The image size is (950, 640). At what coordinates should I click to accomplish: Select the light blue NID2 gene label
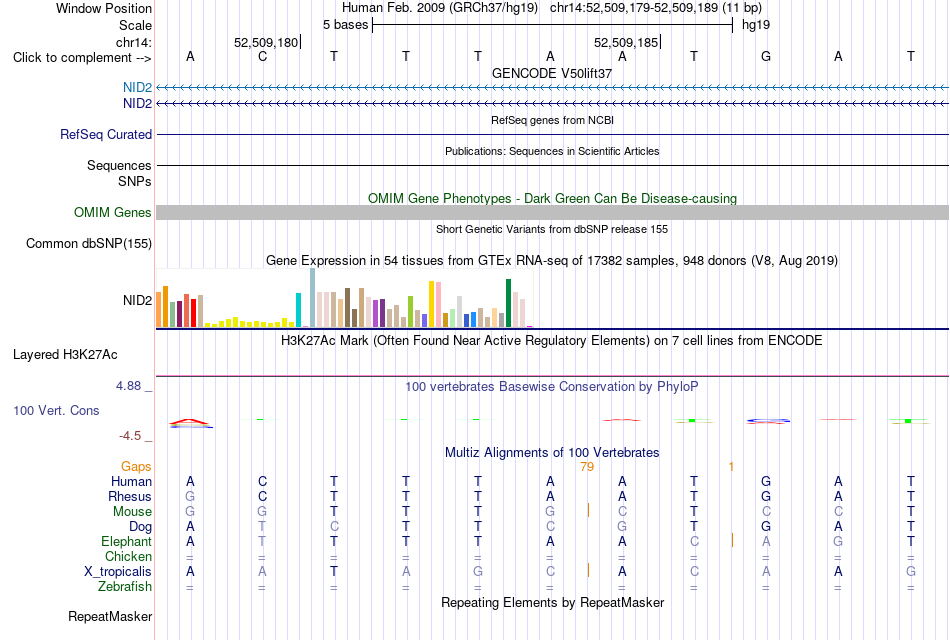[x=138, y=87]
